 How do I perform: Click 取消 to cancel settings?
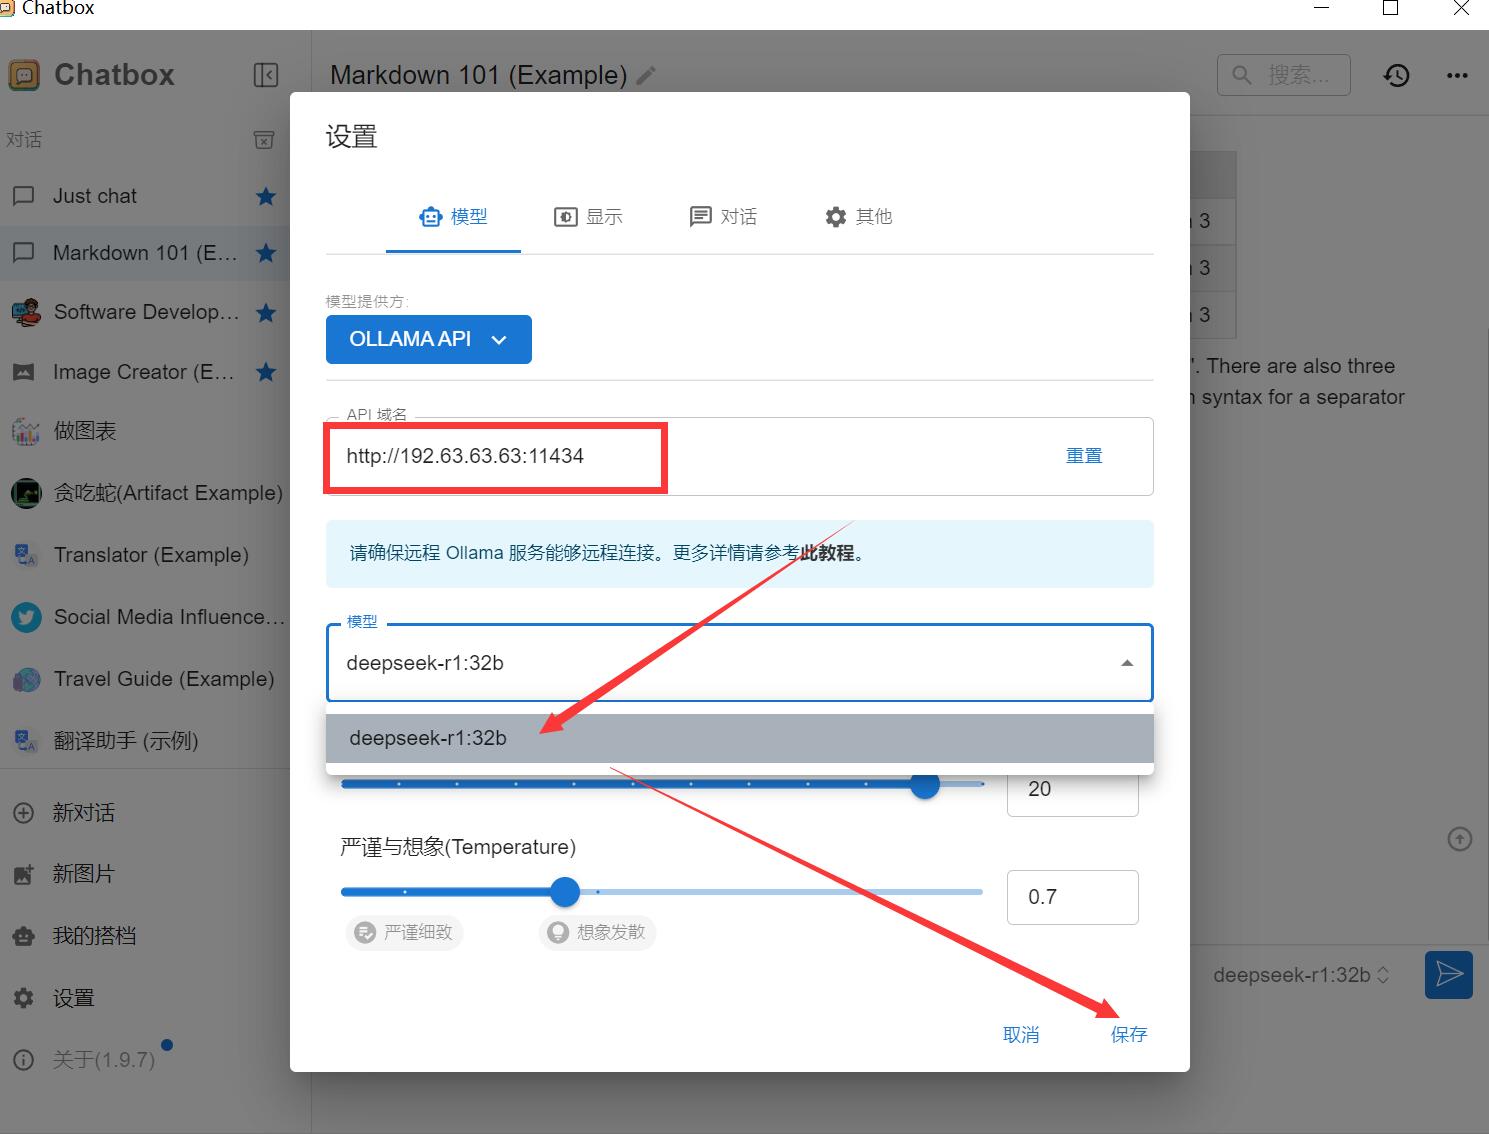coord(1021,1035)
